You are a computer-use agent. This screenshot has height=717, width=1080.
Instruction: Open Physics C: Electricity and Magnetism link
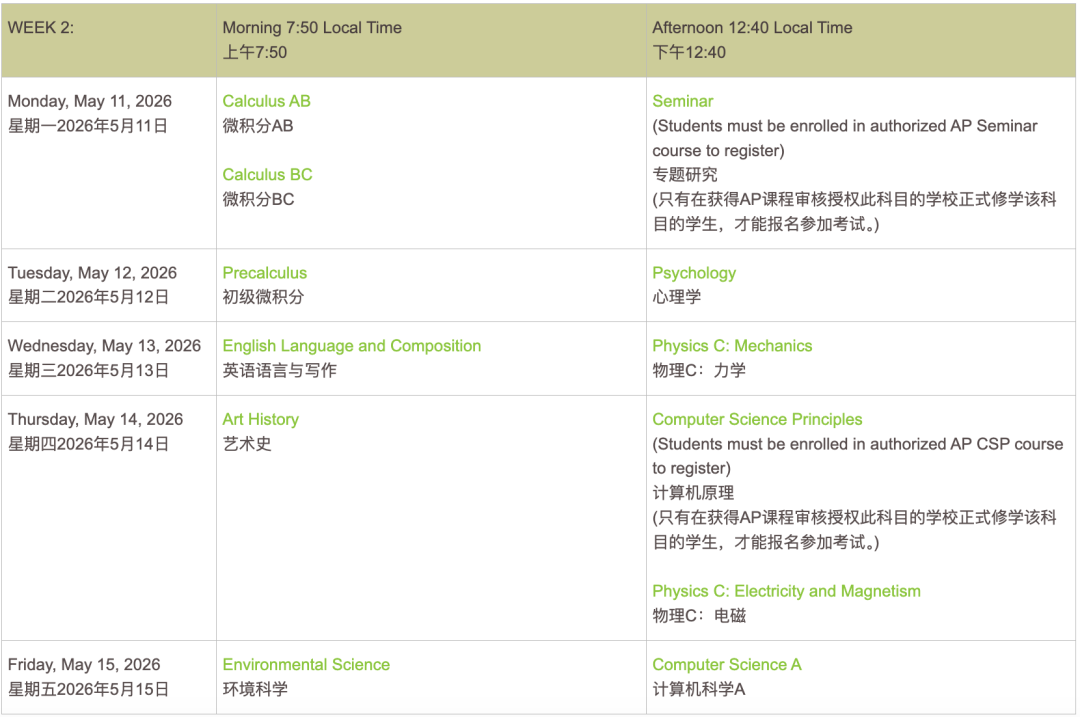click(x=787, y=591)
